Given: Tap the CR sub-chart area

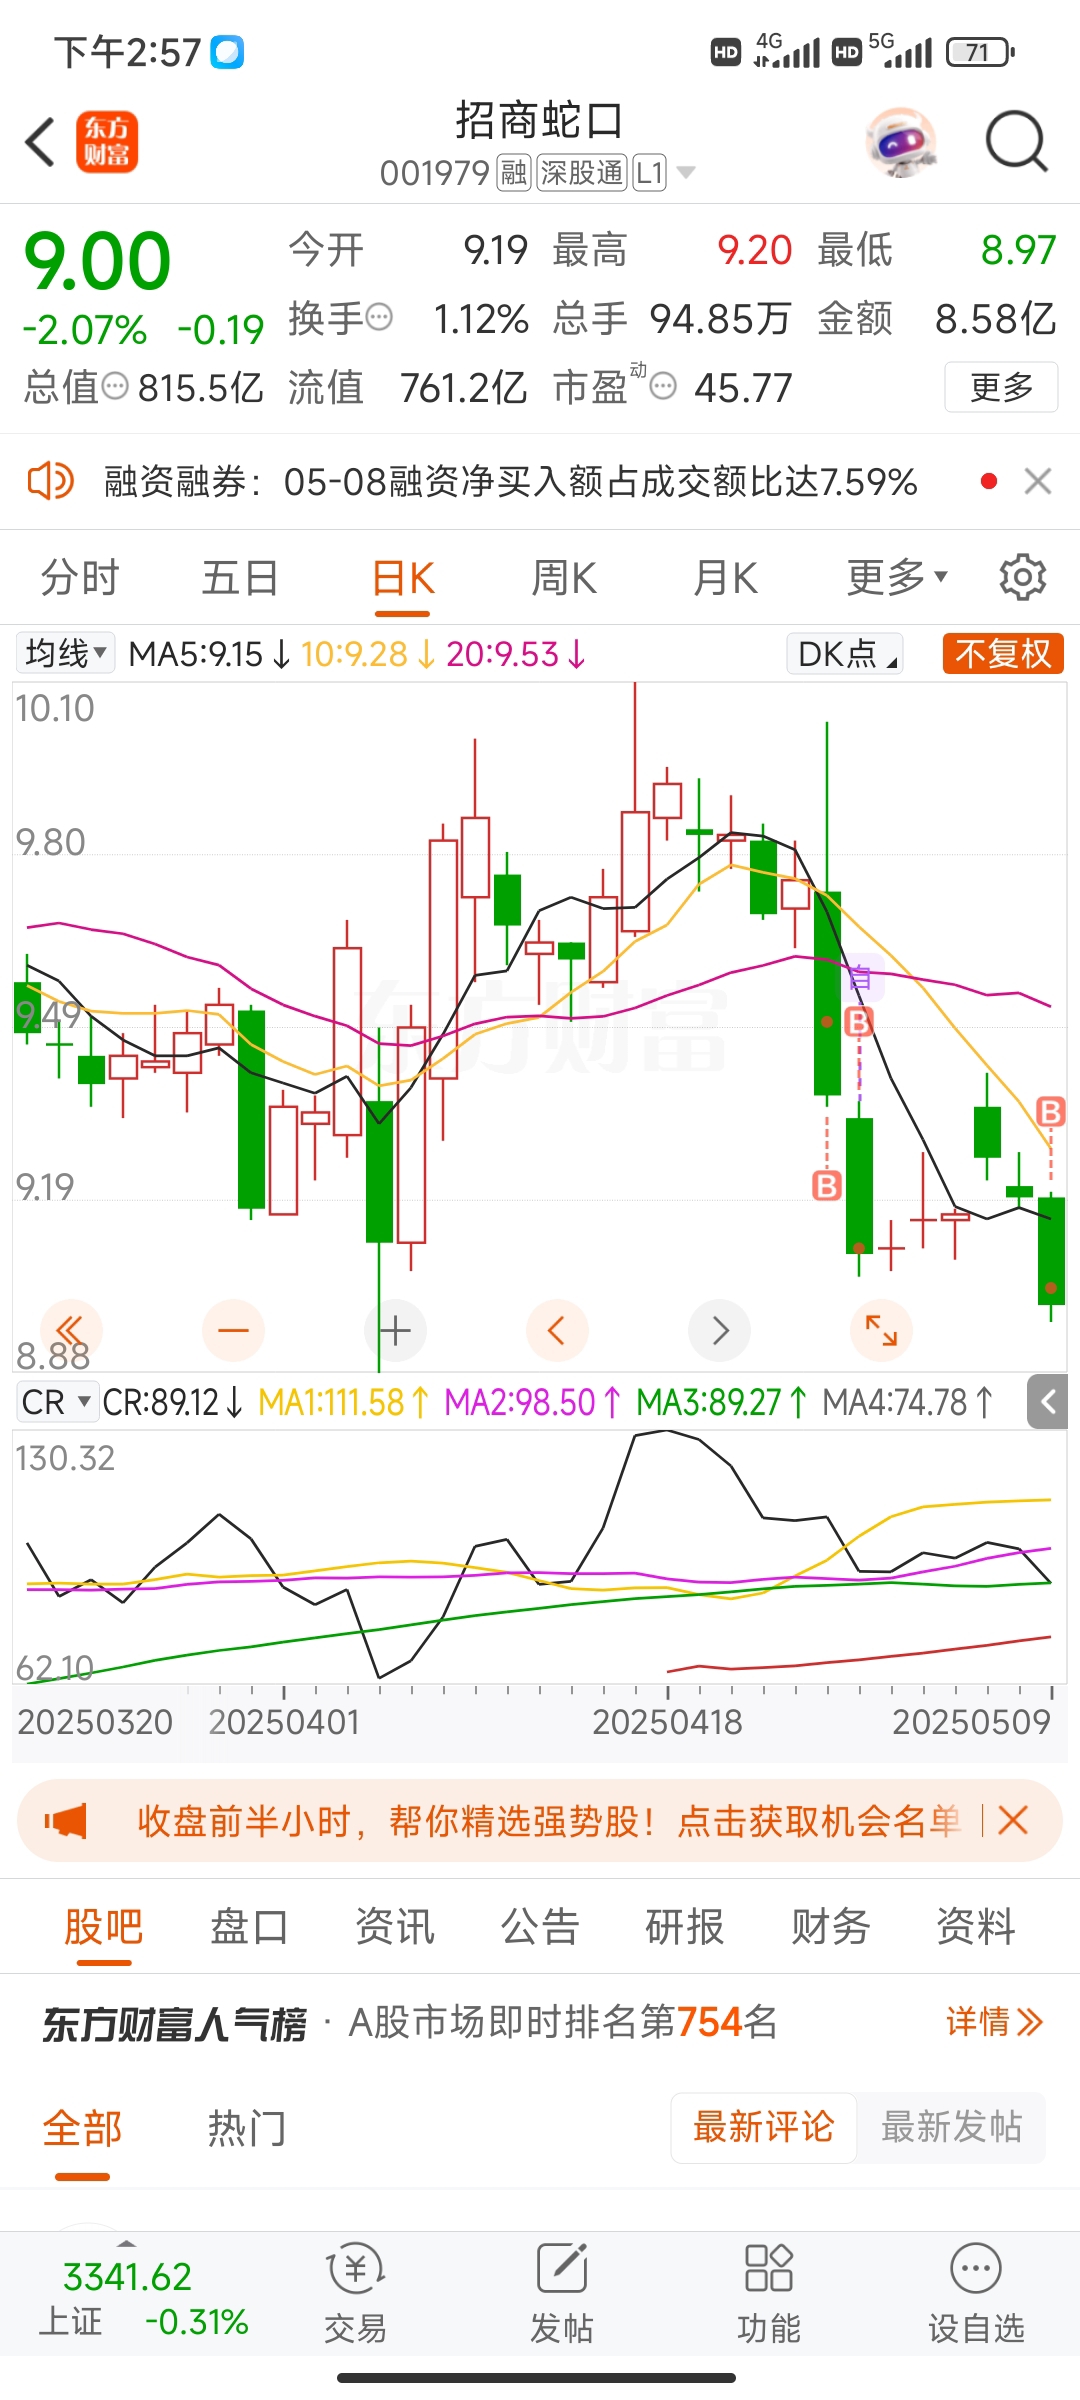Looking at the screenshot, I should [x=540, y=1557].
